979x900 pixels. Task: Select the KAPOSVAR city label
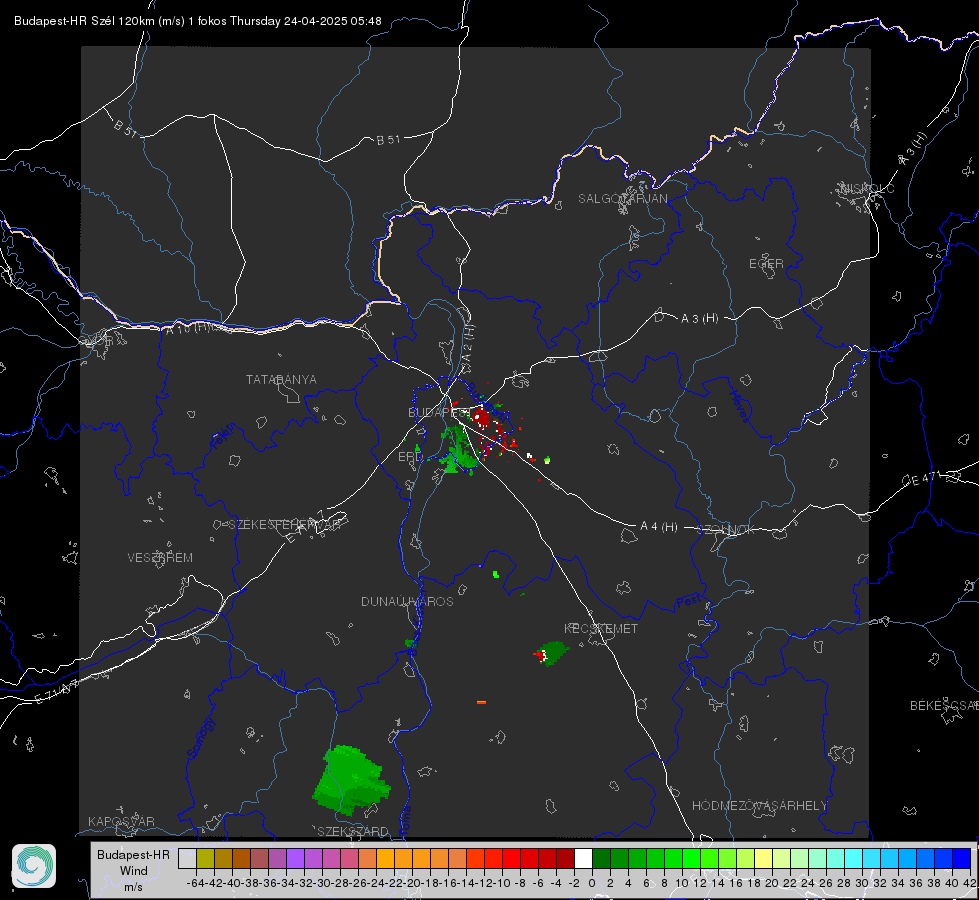[x=121, y=821]
